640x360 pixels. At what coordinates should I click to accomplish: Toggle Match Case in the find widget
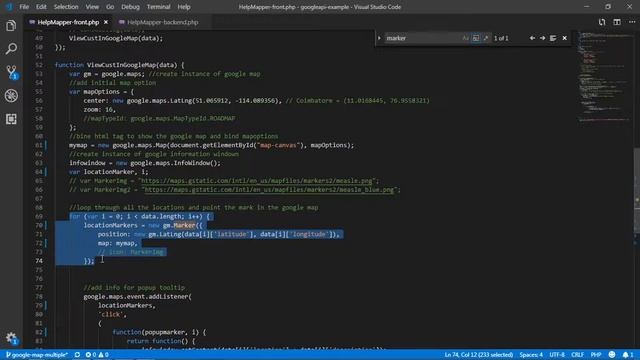pyautogui.click(x=465, y=38)
